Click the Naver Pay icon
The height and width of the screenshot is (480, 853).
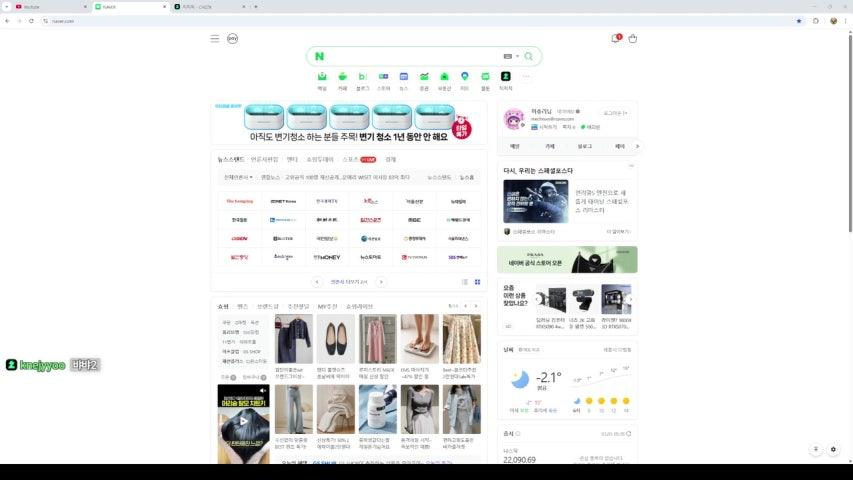point(232,39)
